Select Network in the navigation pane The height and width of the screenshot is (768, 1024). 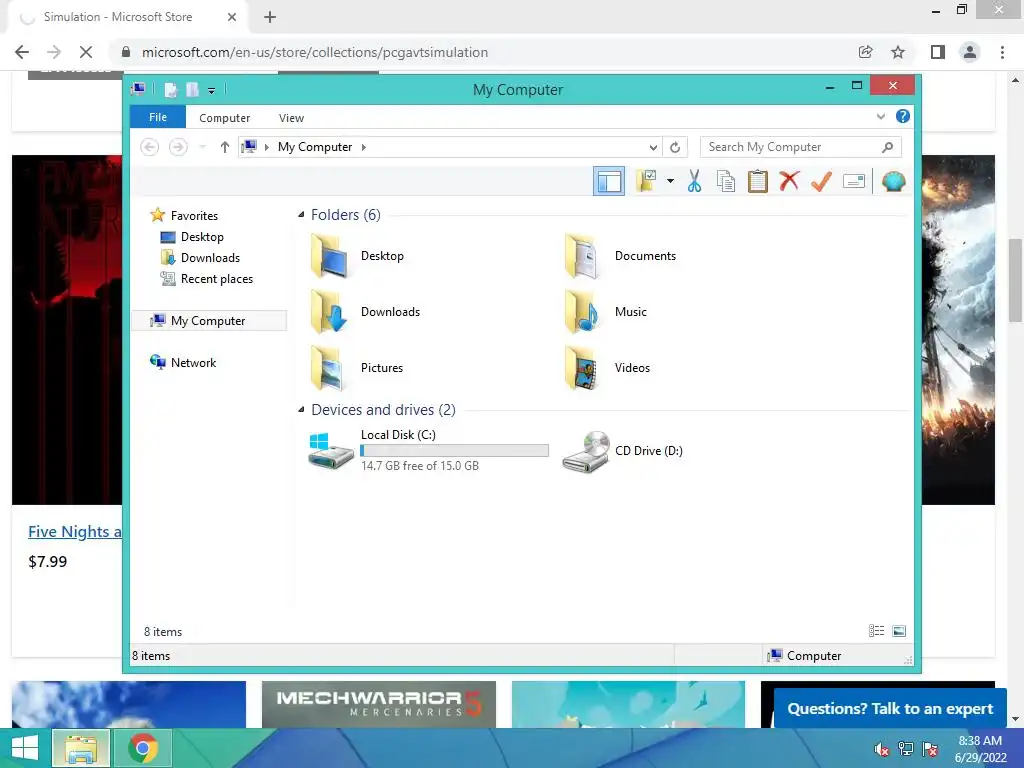tap(193, 362)
